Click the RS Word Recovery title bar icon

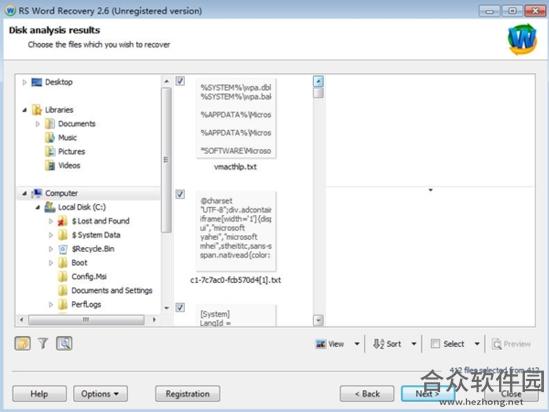click(x=11, y=11)
